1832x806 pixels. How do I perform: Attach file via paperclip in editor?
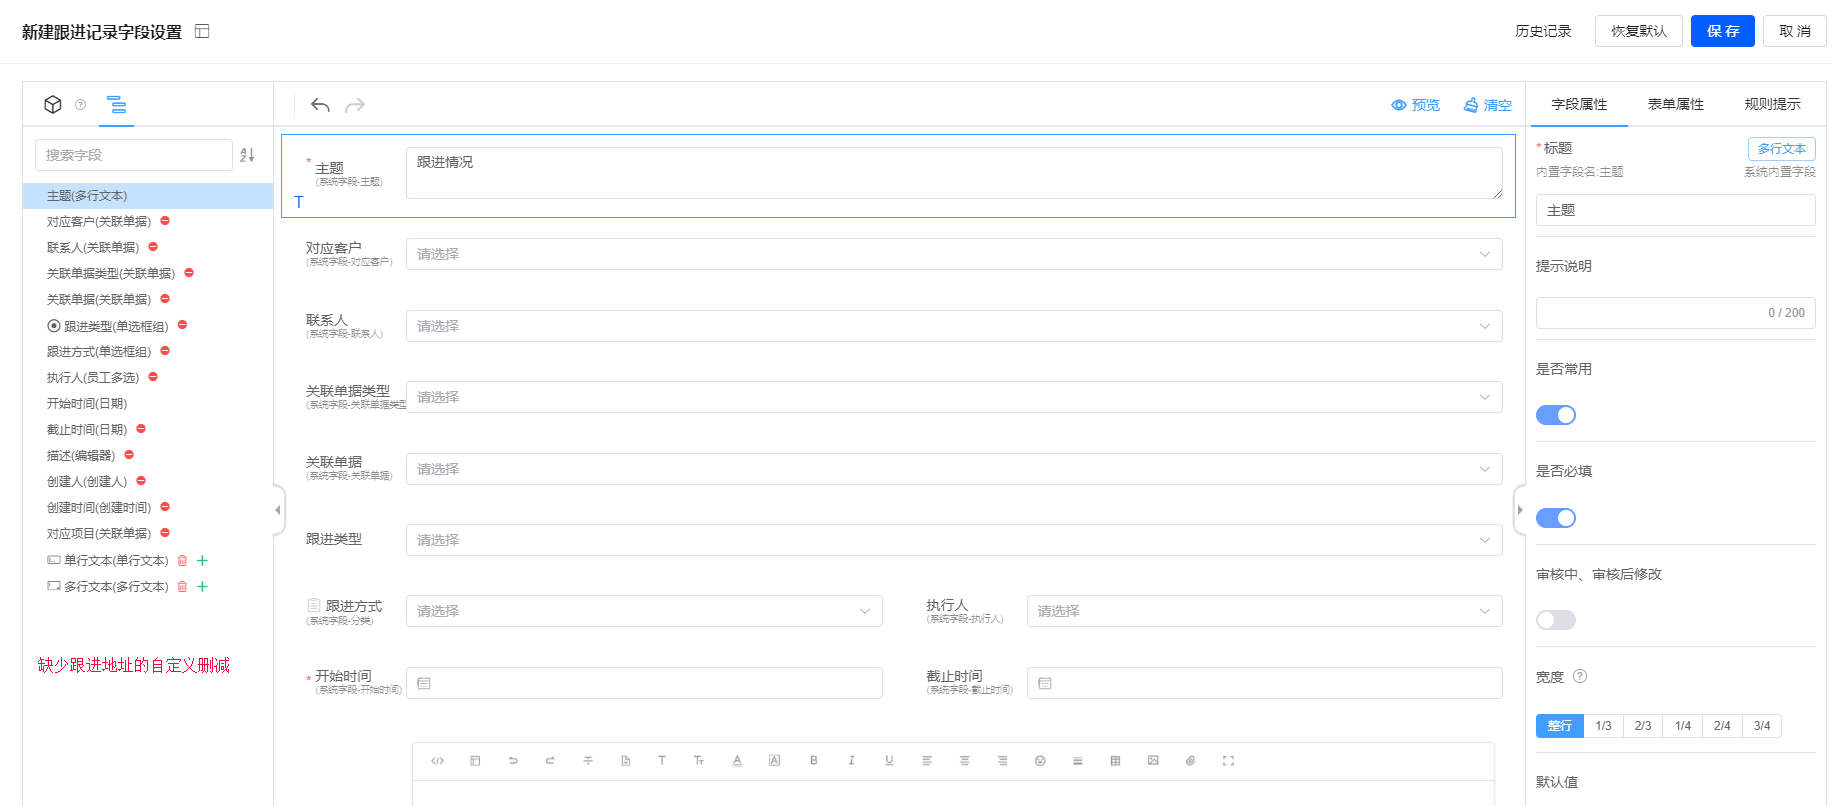click(1190, 761)
